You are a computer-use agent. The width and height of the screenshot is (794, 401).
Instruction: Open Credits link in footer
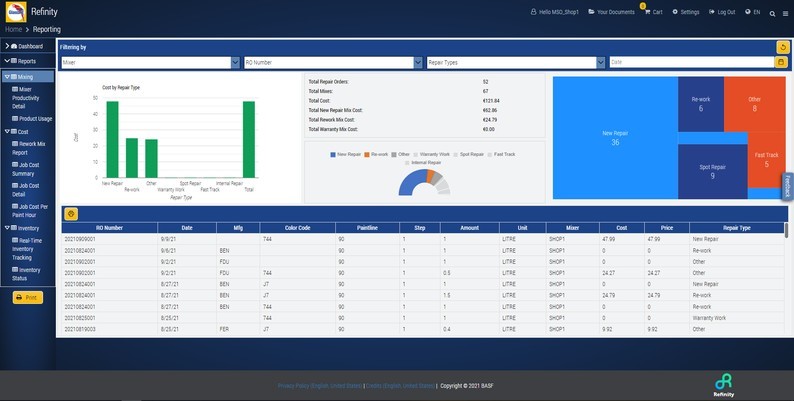(x=400, y=386)
